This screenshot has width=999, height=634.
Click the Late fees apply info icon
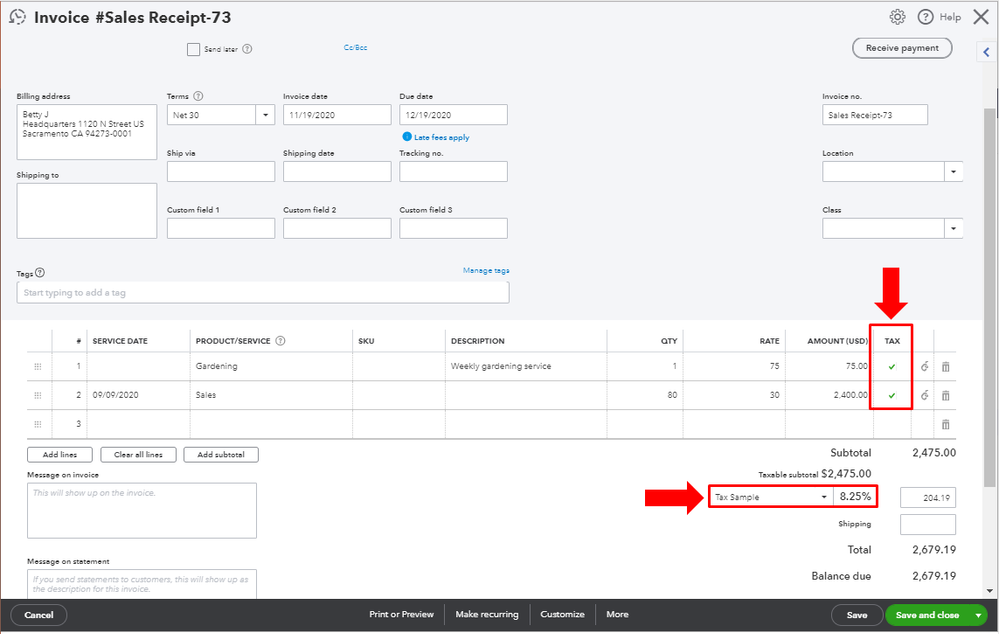point(406,136)
